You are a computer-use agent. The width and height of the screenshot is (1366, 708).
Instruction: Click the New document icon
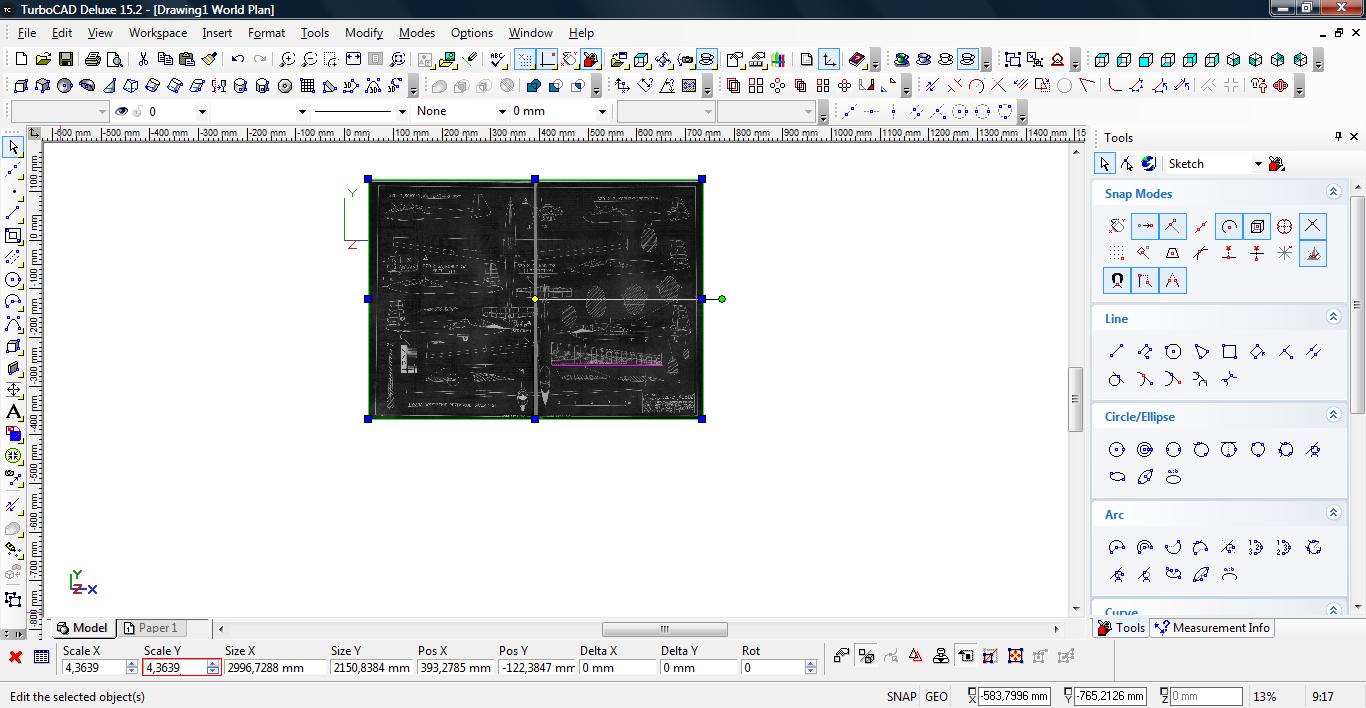pyautogui.click(x=21, y=59)
